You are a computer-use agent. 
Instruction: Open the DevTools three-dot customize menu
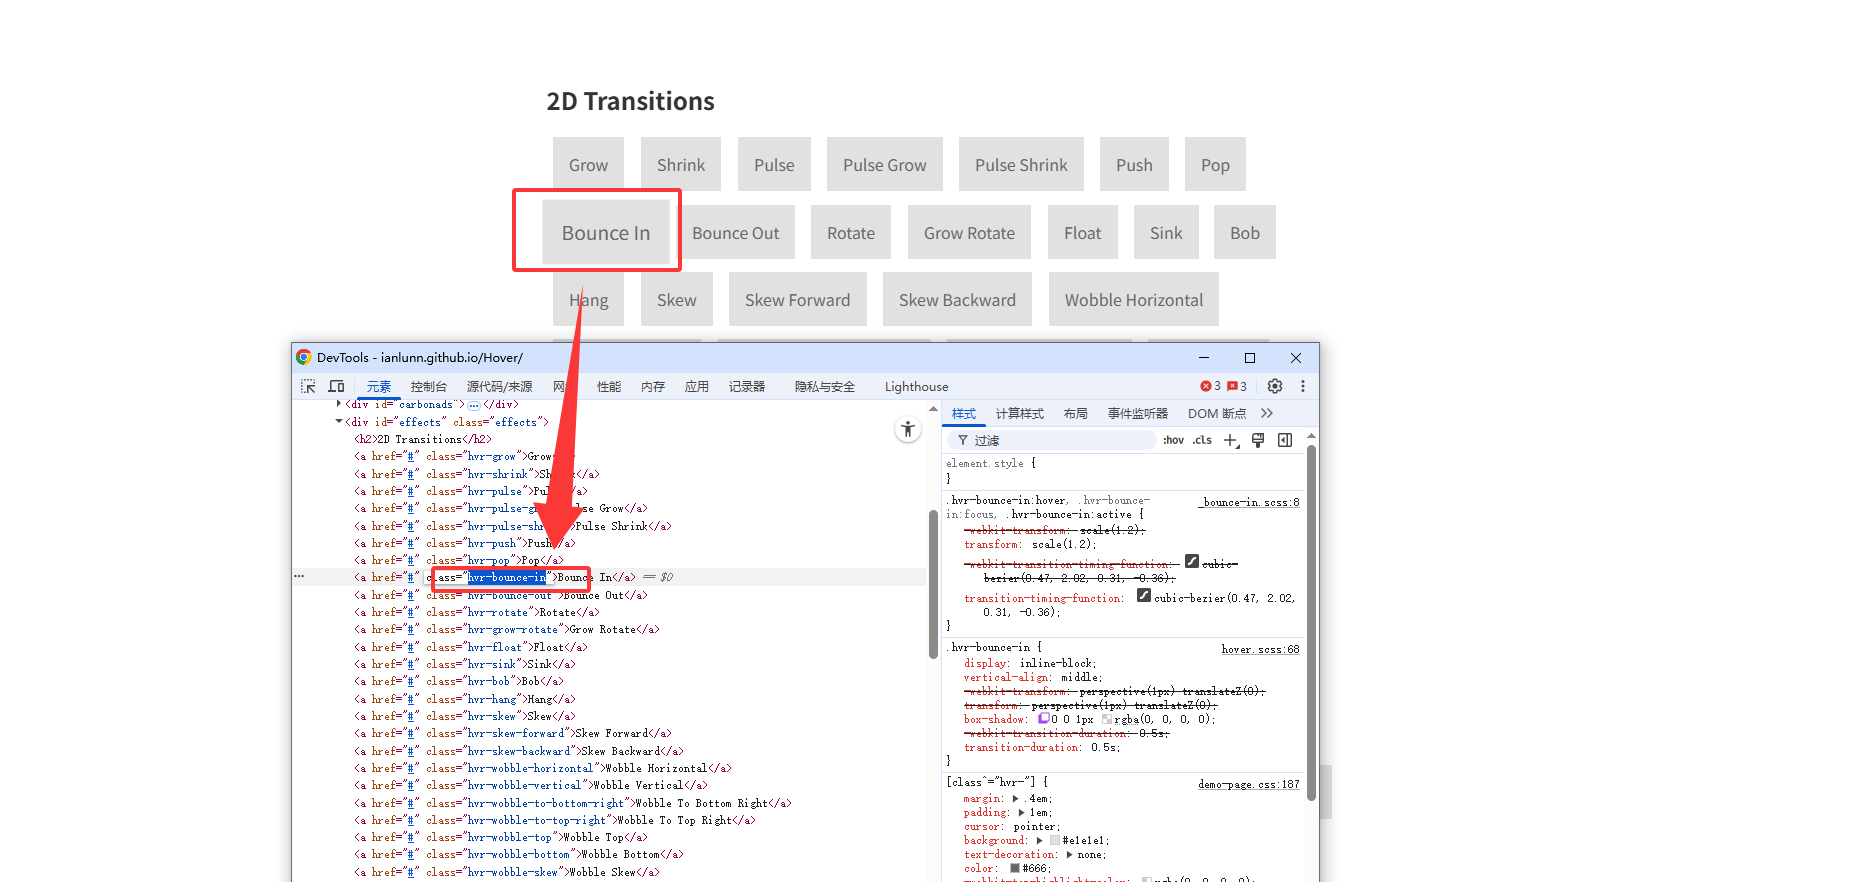[1302, 386]
